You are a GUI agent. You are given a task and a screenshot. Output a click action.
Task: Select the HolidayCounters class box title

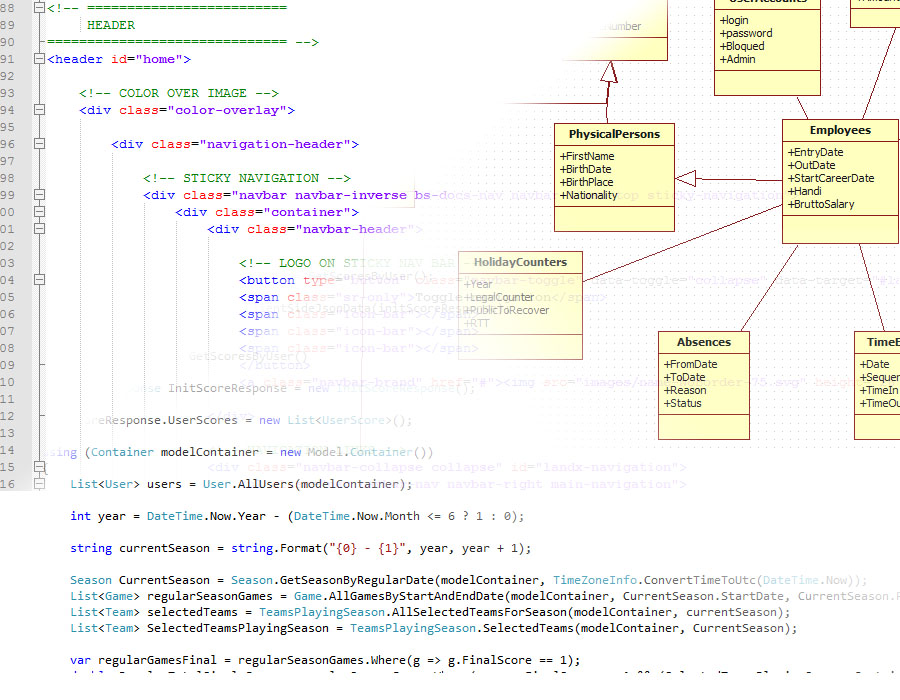[520, 262]
